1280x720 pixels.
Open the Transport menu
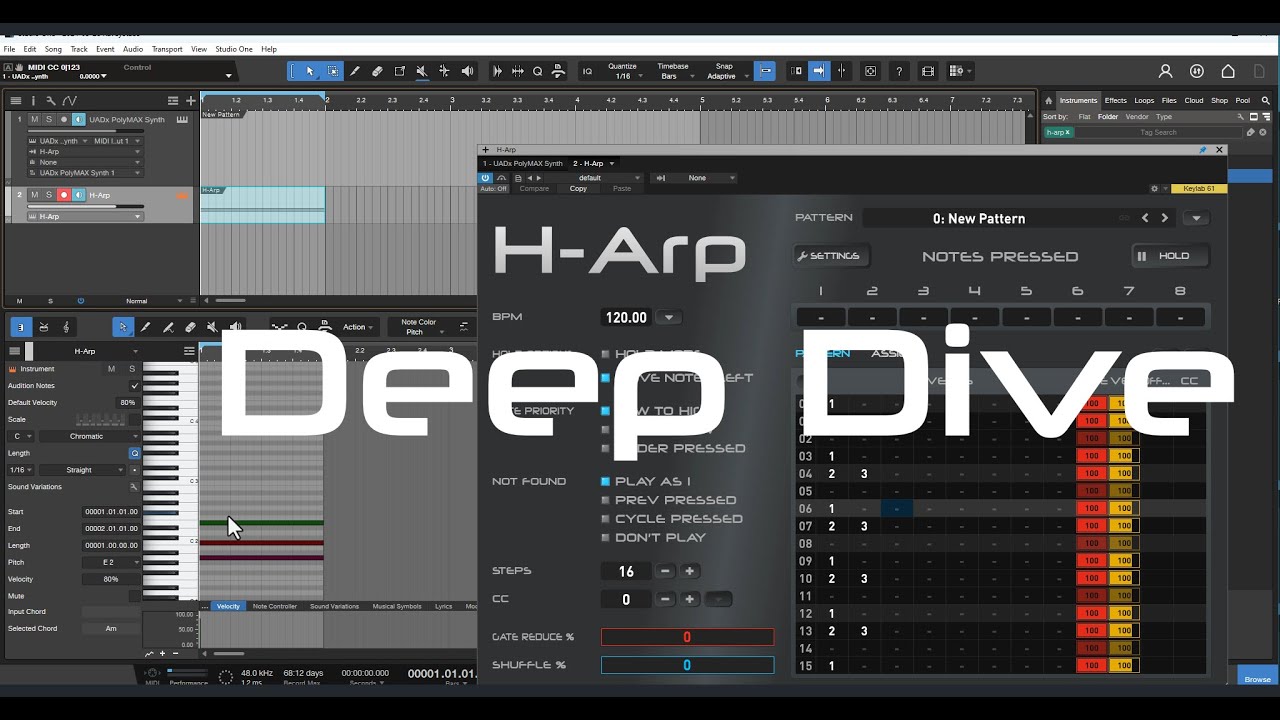(167, 49)
